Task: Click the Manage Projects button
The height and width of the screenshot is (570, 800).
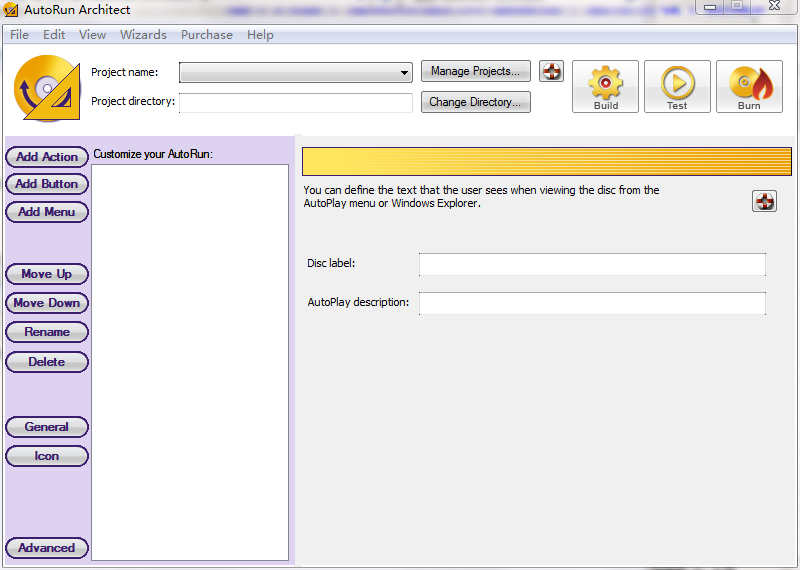Action: point(476,71)
